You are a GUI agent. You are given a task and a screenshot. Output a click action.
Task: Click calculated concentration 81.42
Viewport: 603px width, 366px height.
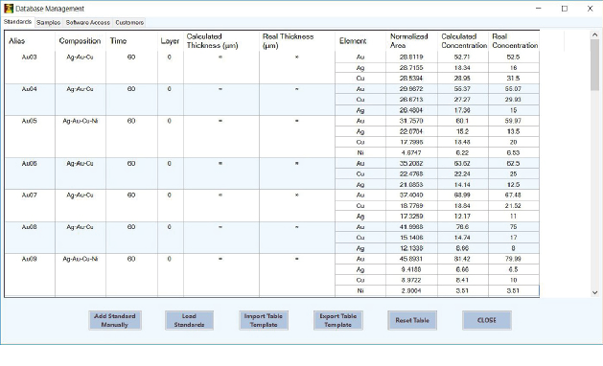point(463,259)
